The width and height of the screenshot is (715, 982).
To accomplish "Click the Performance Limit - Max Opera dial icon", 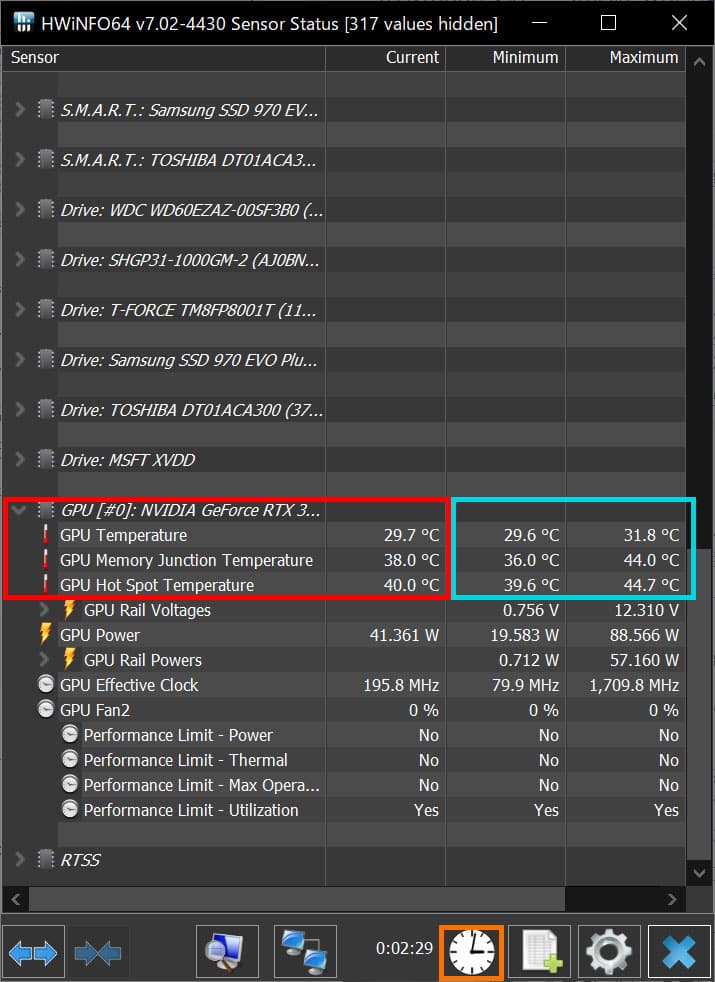I will coord(70,785).
